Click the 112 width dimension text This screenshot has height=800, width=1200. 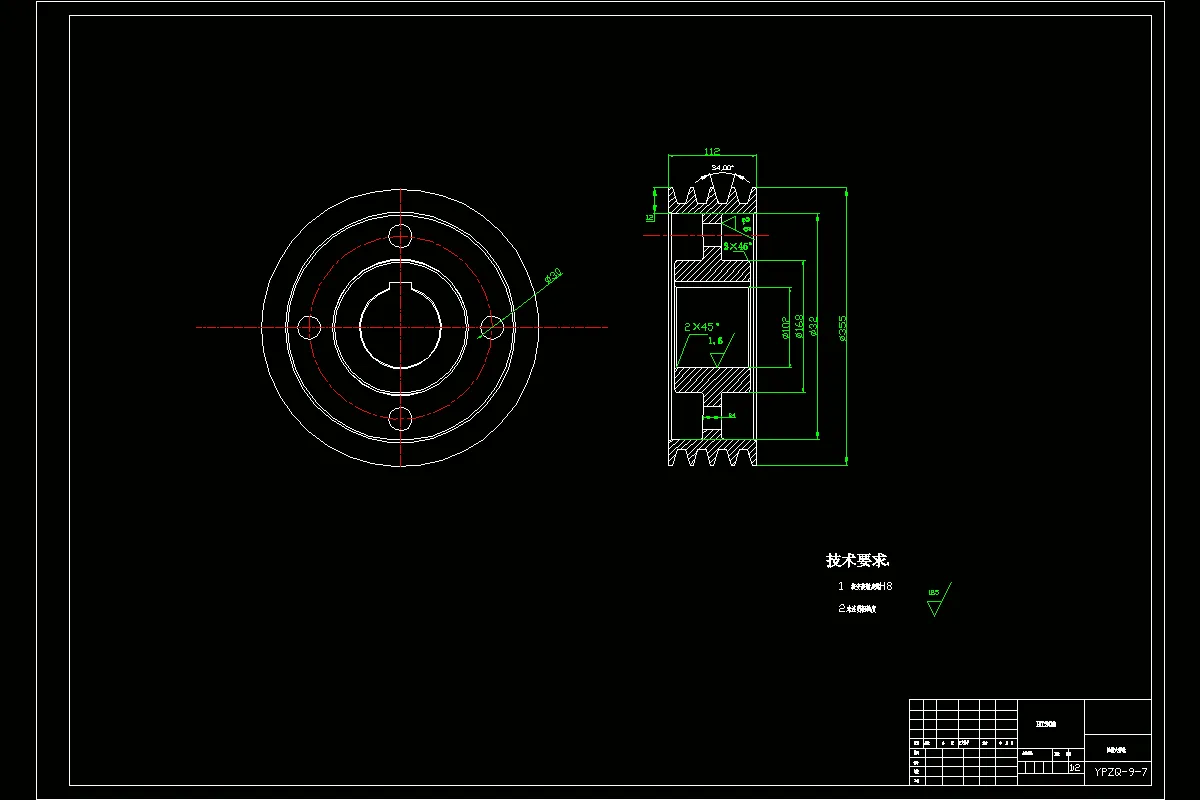[x=712, y=151]
